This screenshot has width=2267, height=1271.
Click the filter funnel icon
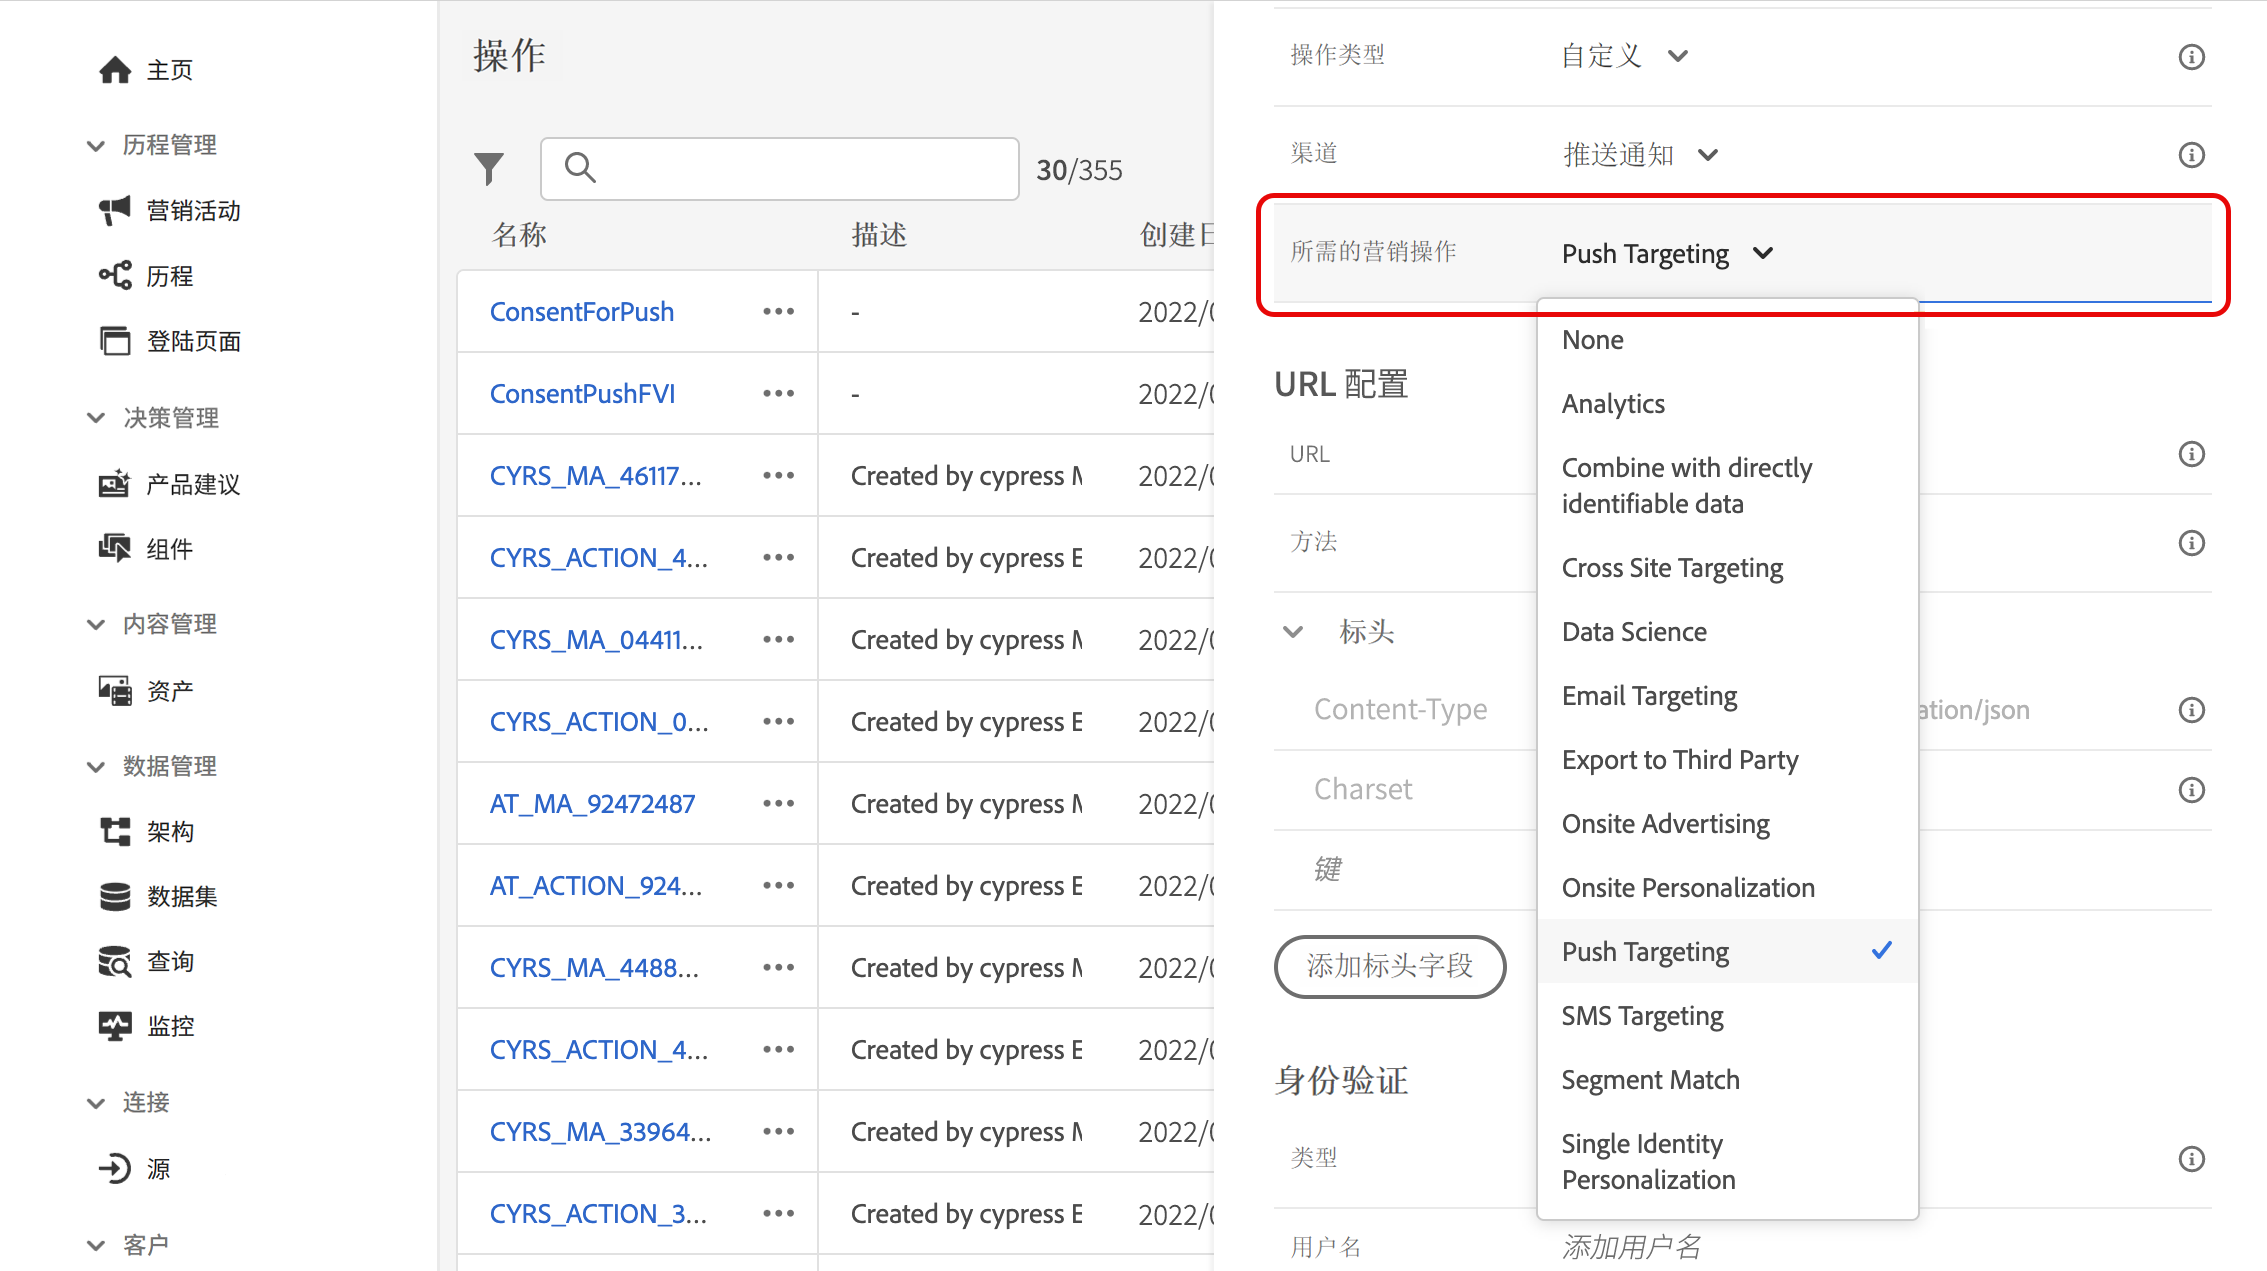(489, 169)
